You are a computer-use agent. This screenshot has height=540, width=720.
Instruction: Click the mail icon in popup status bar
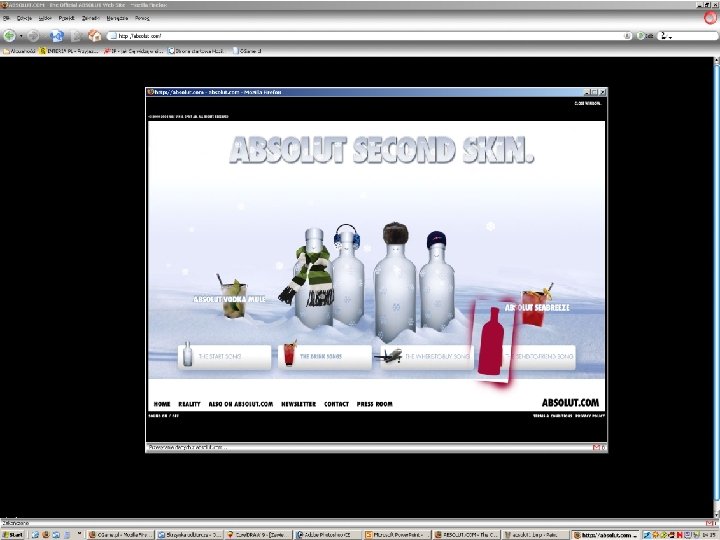pyautogui.click(x=596, y=447)
